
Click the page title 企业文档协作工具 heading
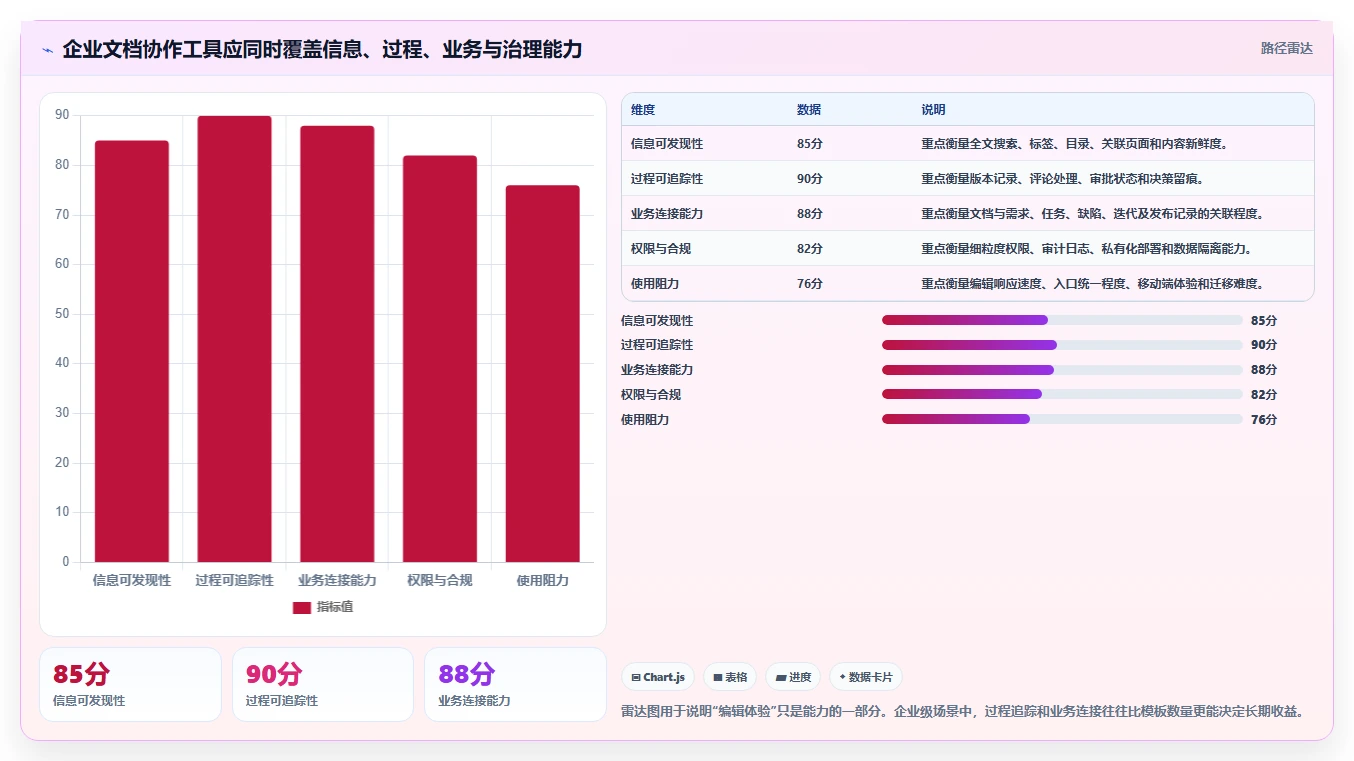(322, 49)
